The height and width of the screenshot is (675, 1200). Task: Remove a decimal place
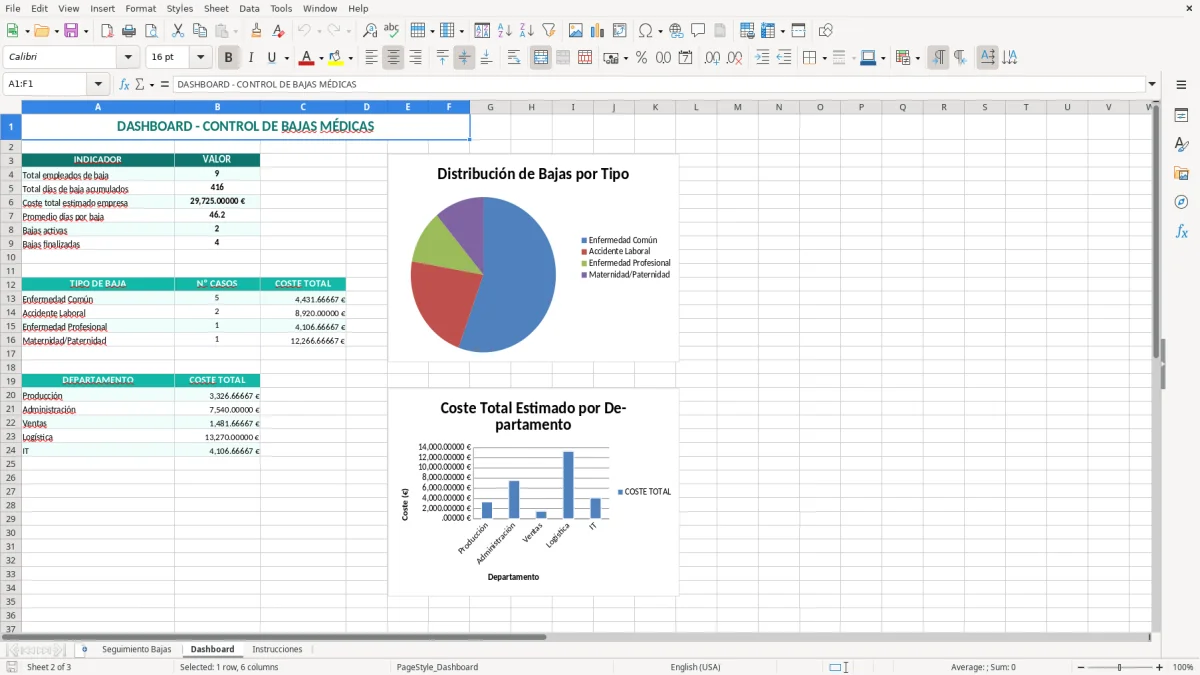tap(734, 58)
